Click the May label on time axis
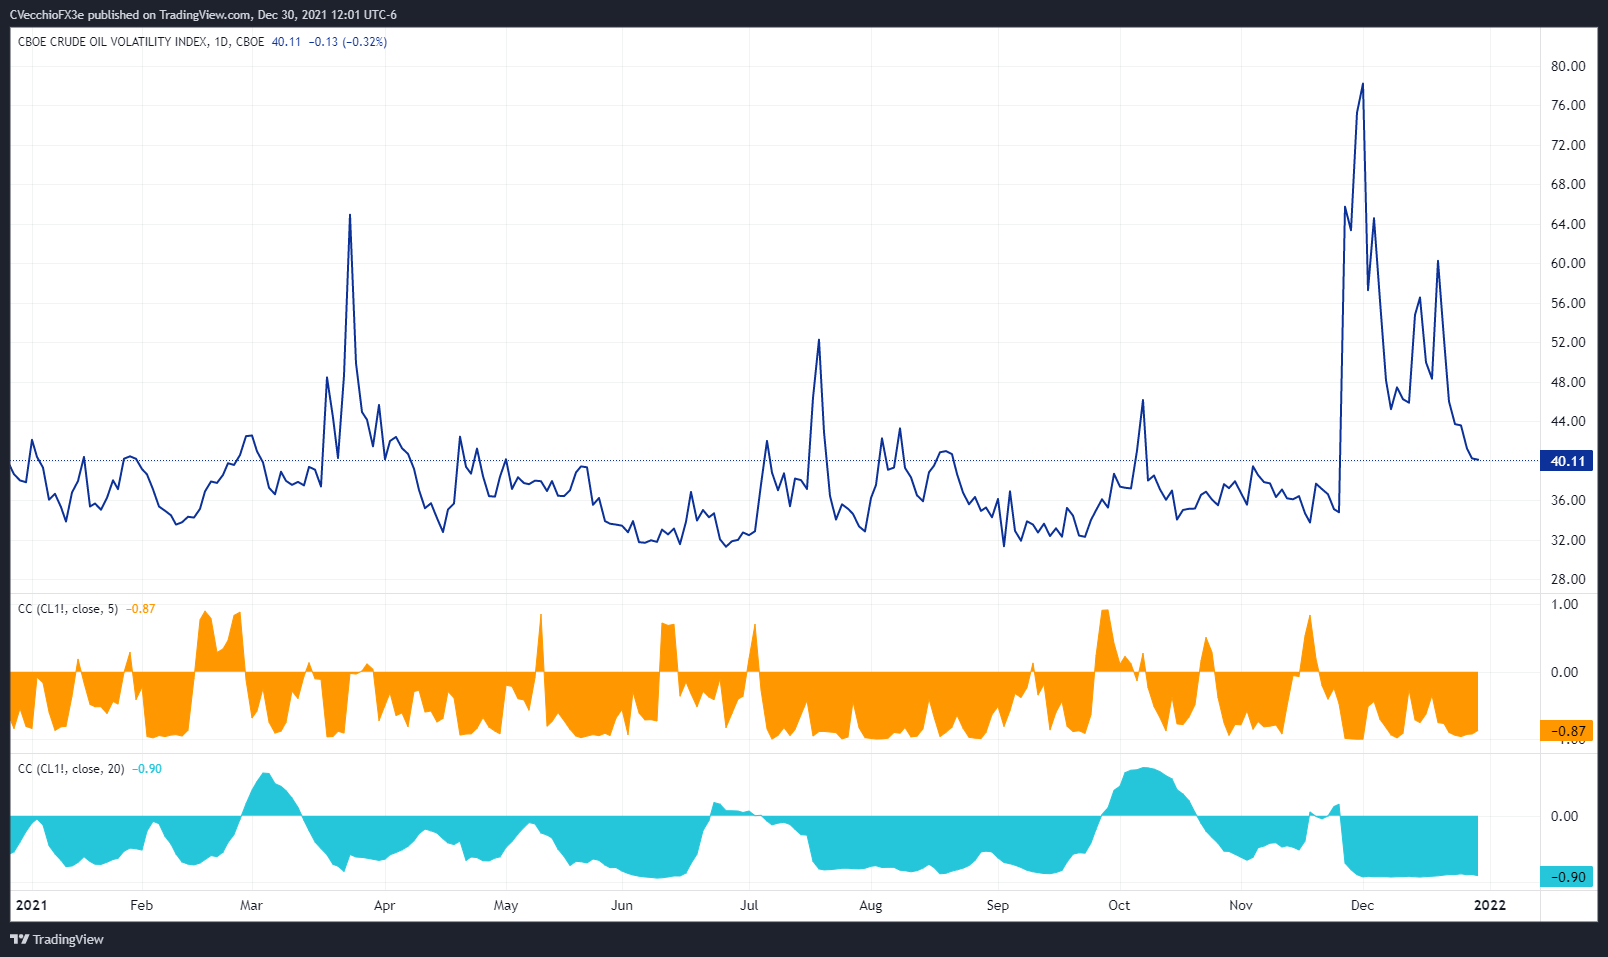The image size is (1608, 957). pyautogui.click(x=506, y=905)
